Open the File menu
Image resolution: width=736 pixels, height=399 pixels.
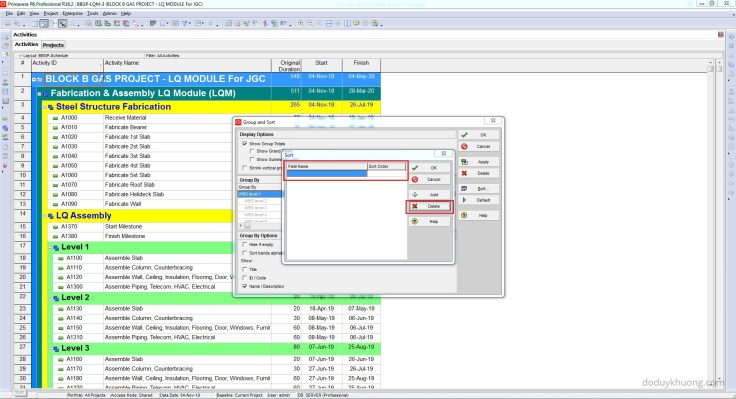tap(9, 14)
